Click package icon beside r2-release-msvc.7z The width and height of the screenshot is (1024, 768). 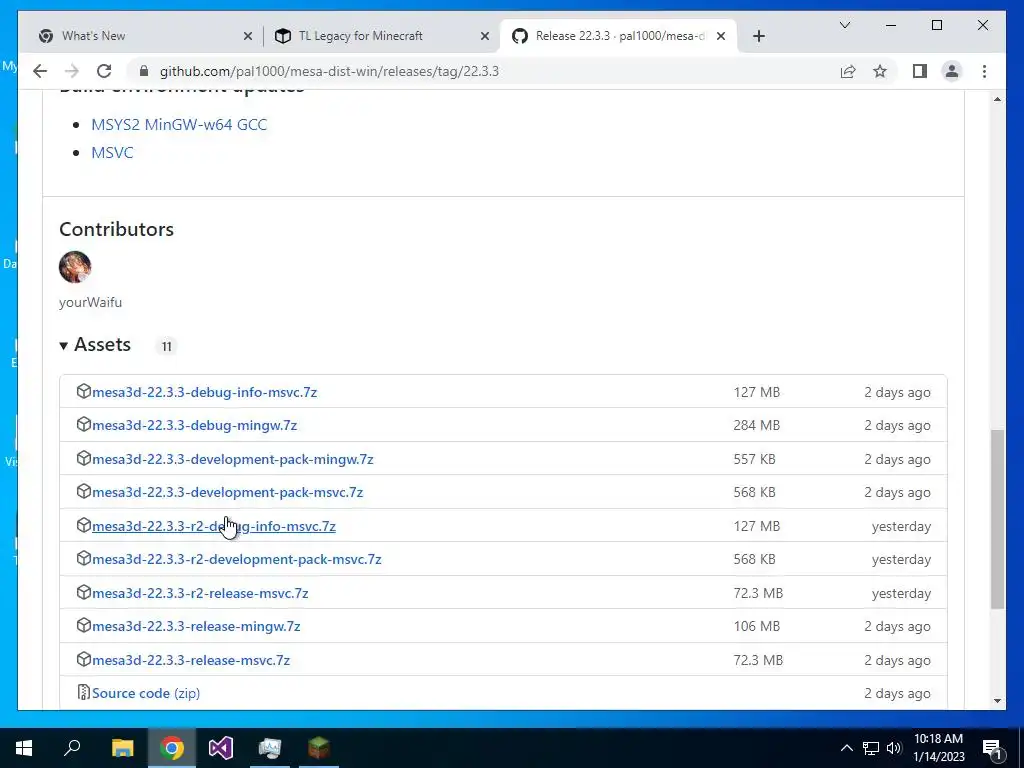tap(84, 592)
